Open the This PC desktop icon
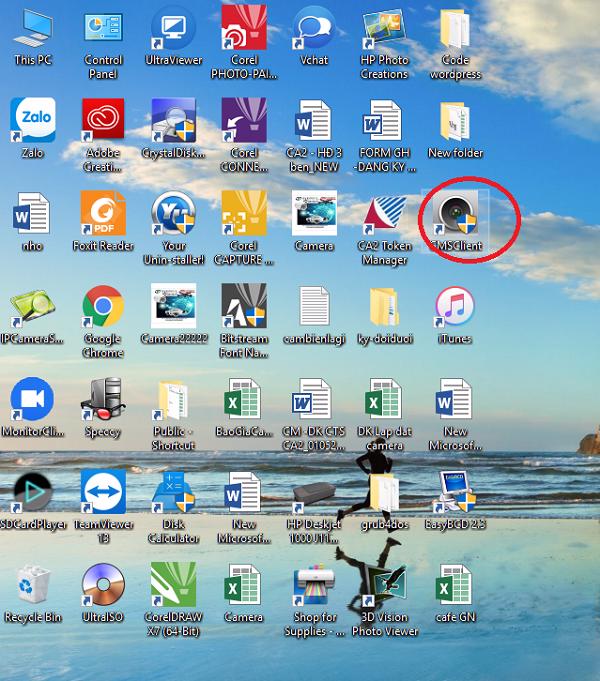The image size is (600, 681). tap(33, 29)
